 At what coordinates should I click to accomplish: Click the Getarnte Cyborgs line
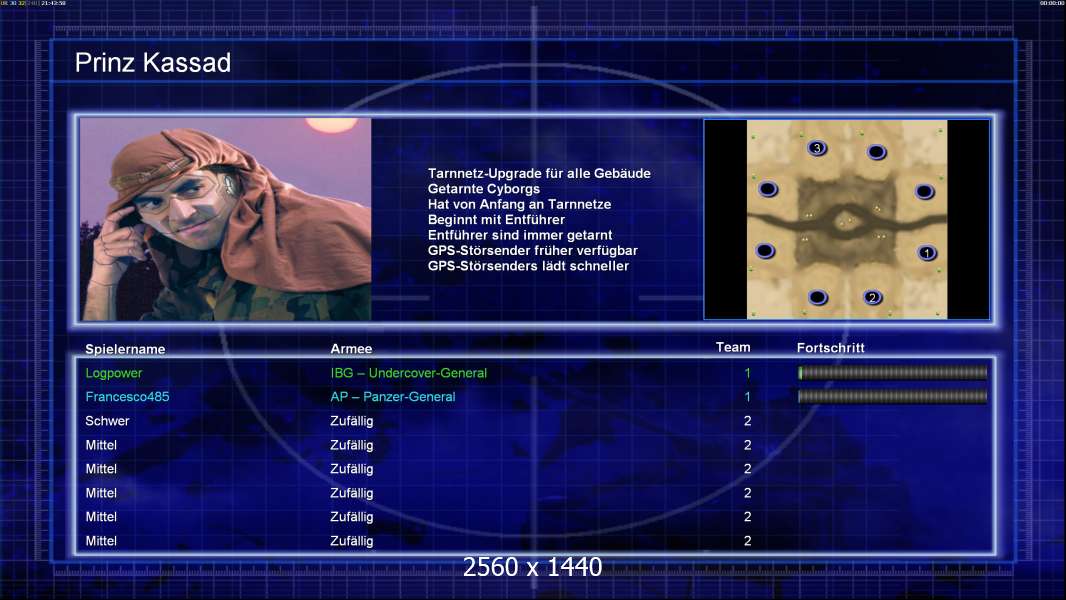(483, 189)
